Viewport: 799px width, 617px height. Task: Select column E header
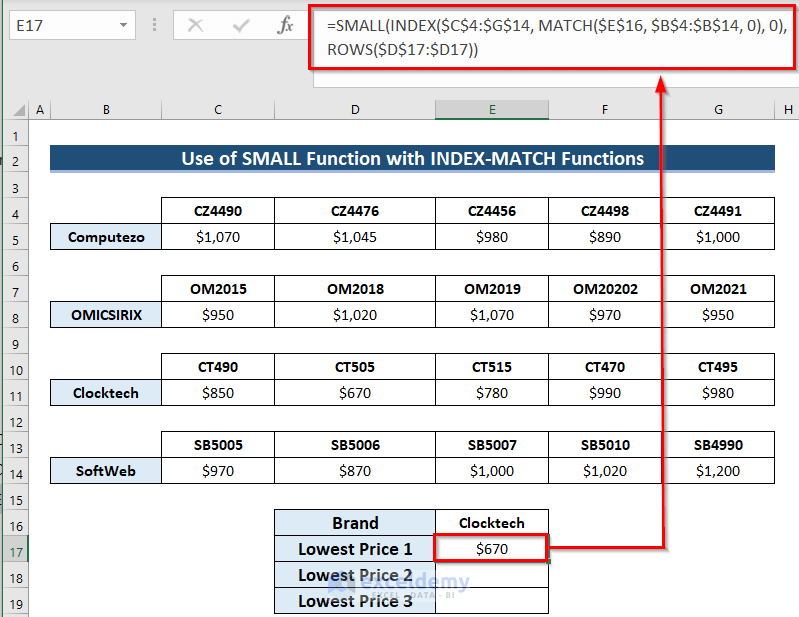(491, 110)
